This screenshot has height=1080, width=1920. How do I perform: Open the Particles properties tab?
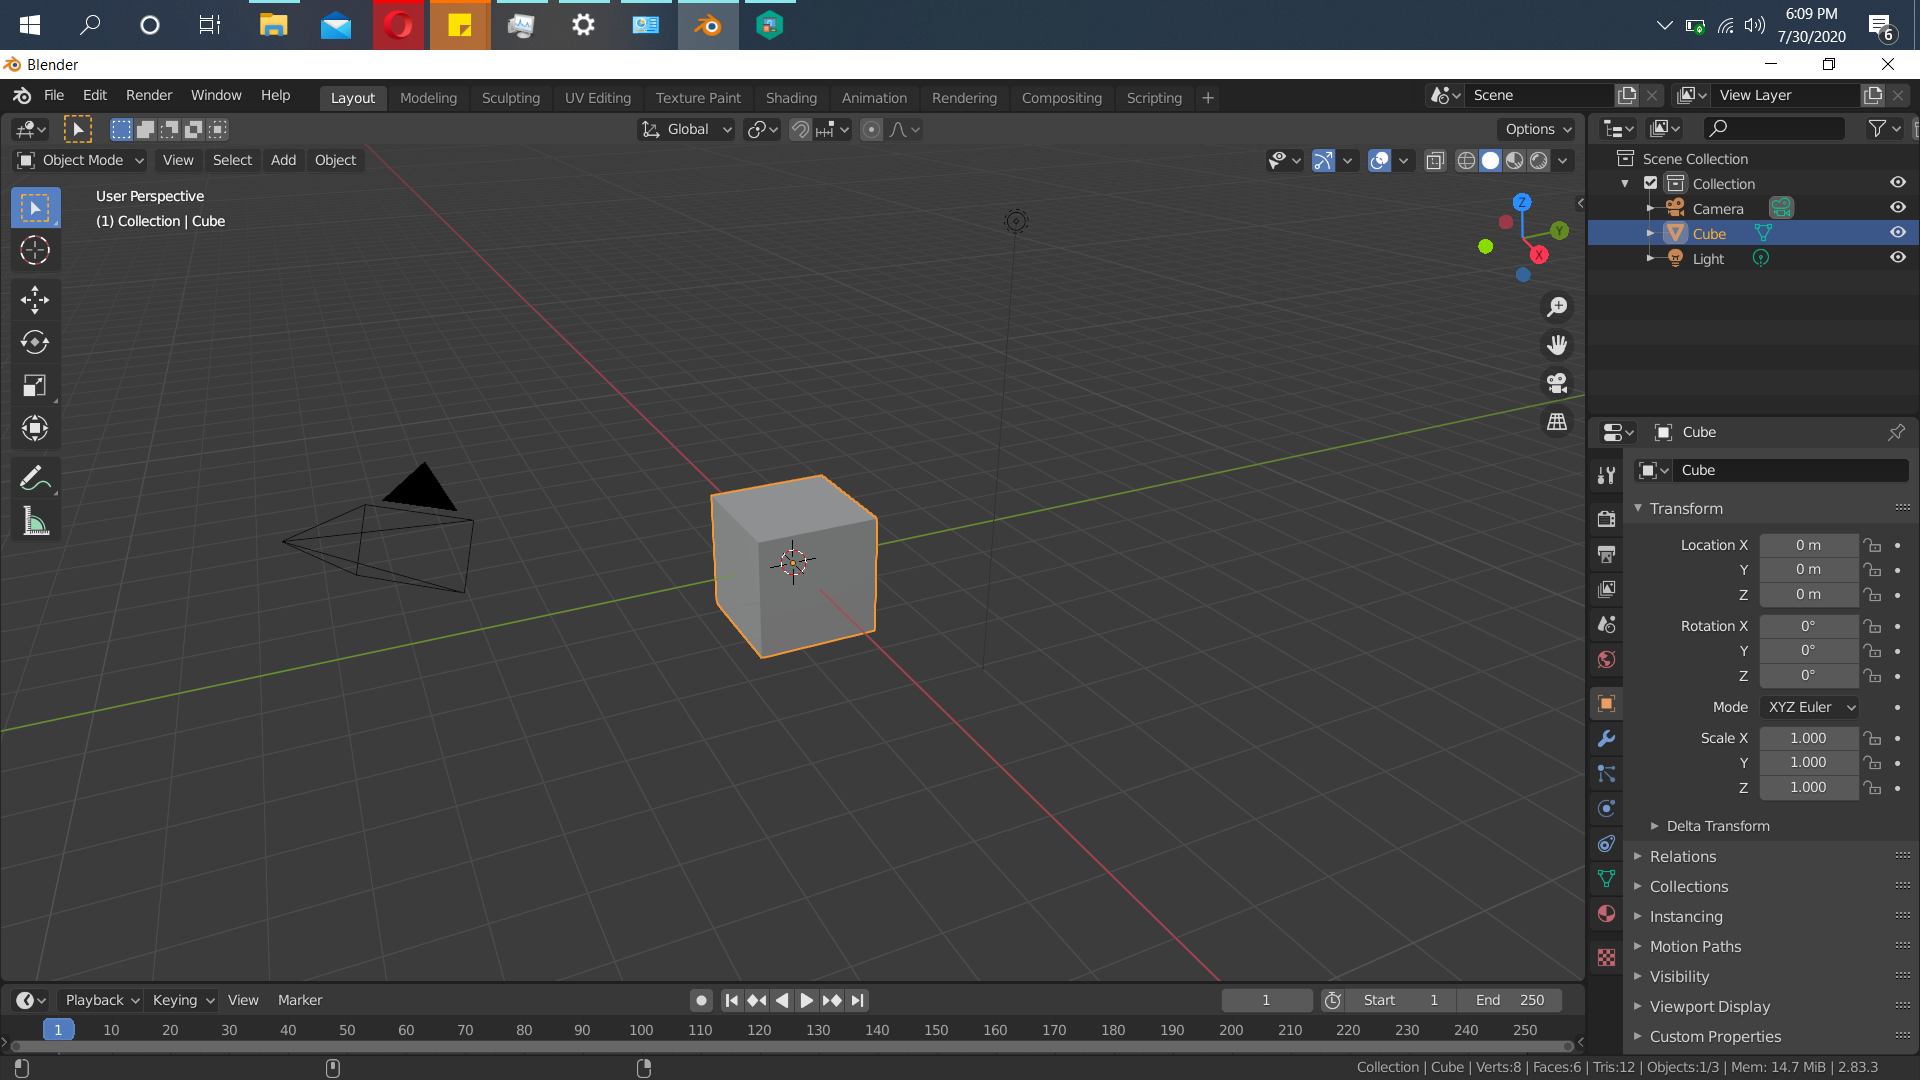[1606, 773]
